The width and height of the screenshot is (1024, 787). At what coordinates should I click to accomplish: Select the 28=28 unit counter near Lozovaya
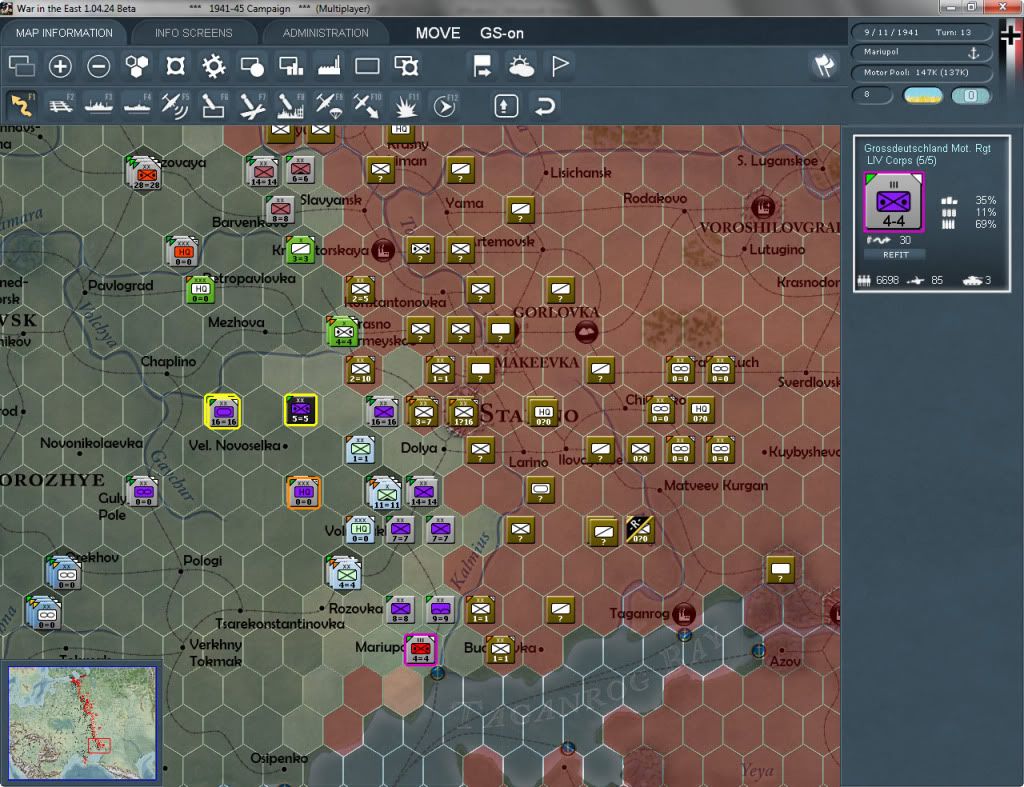[145, 174]
